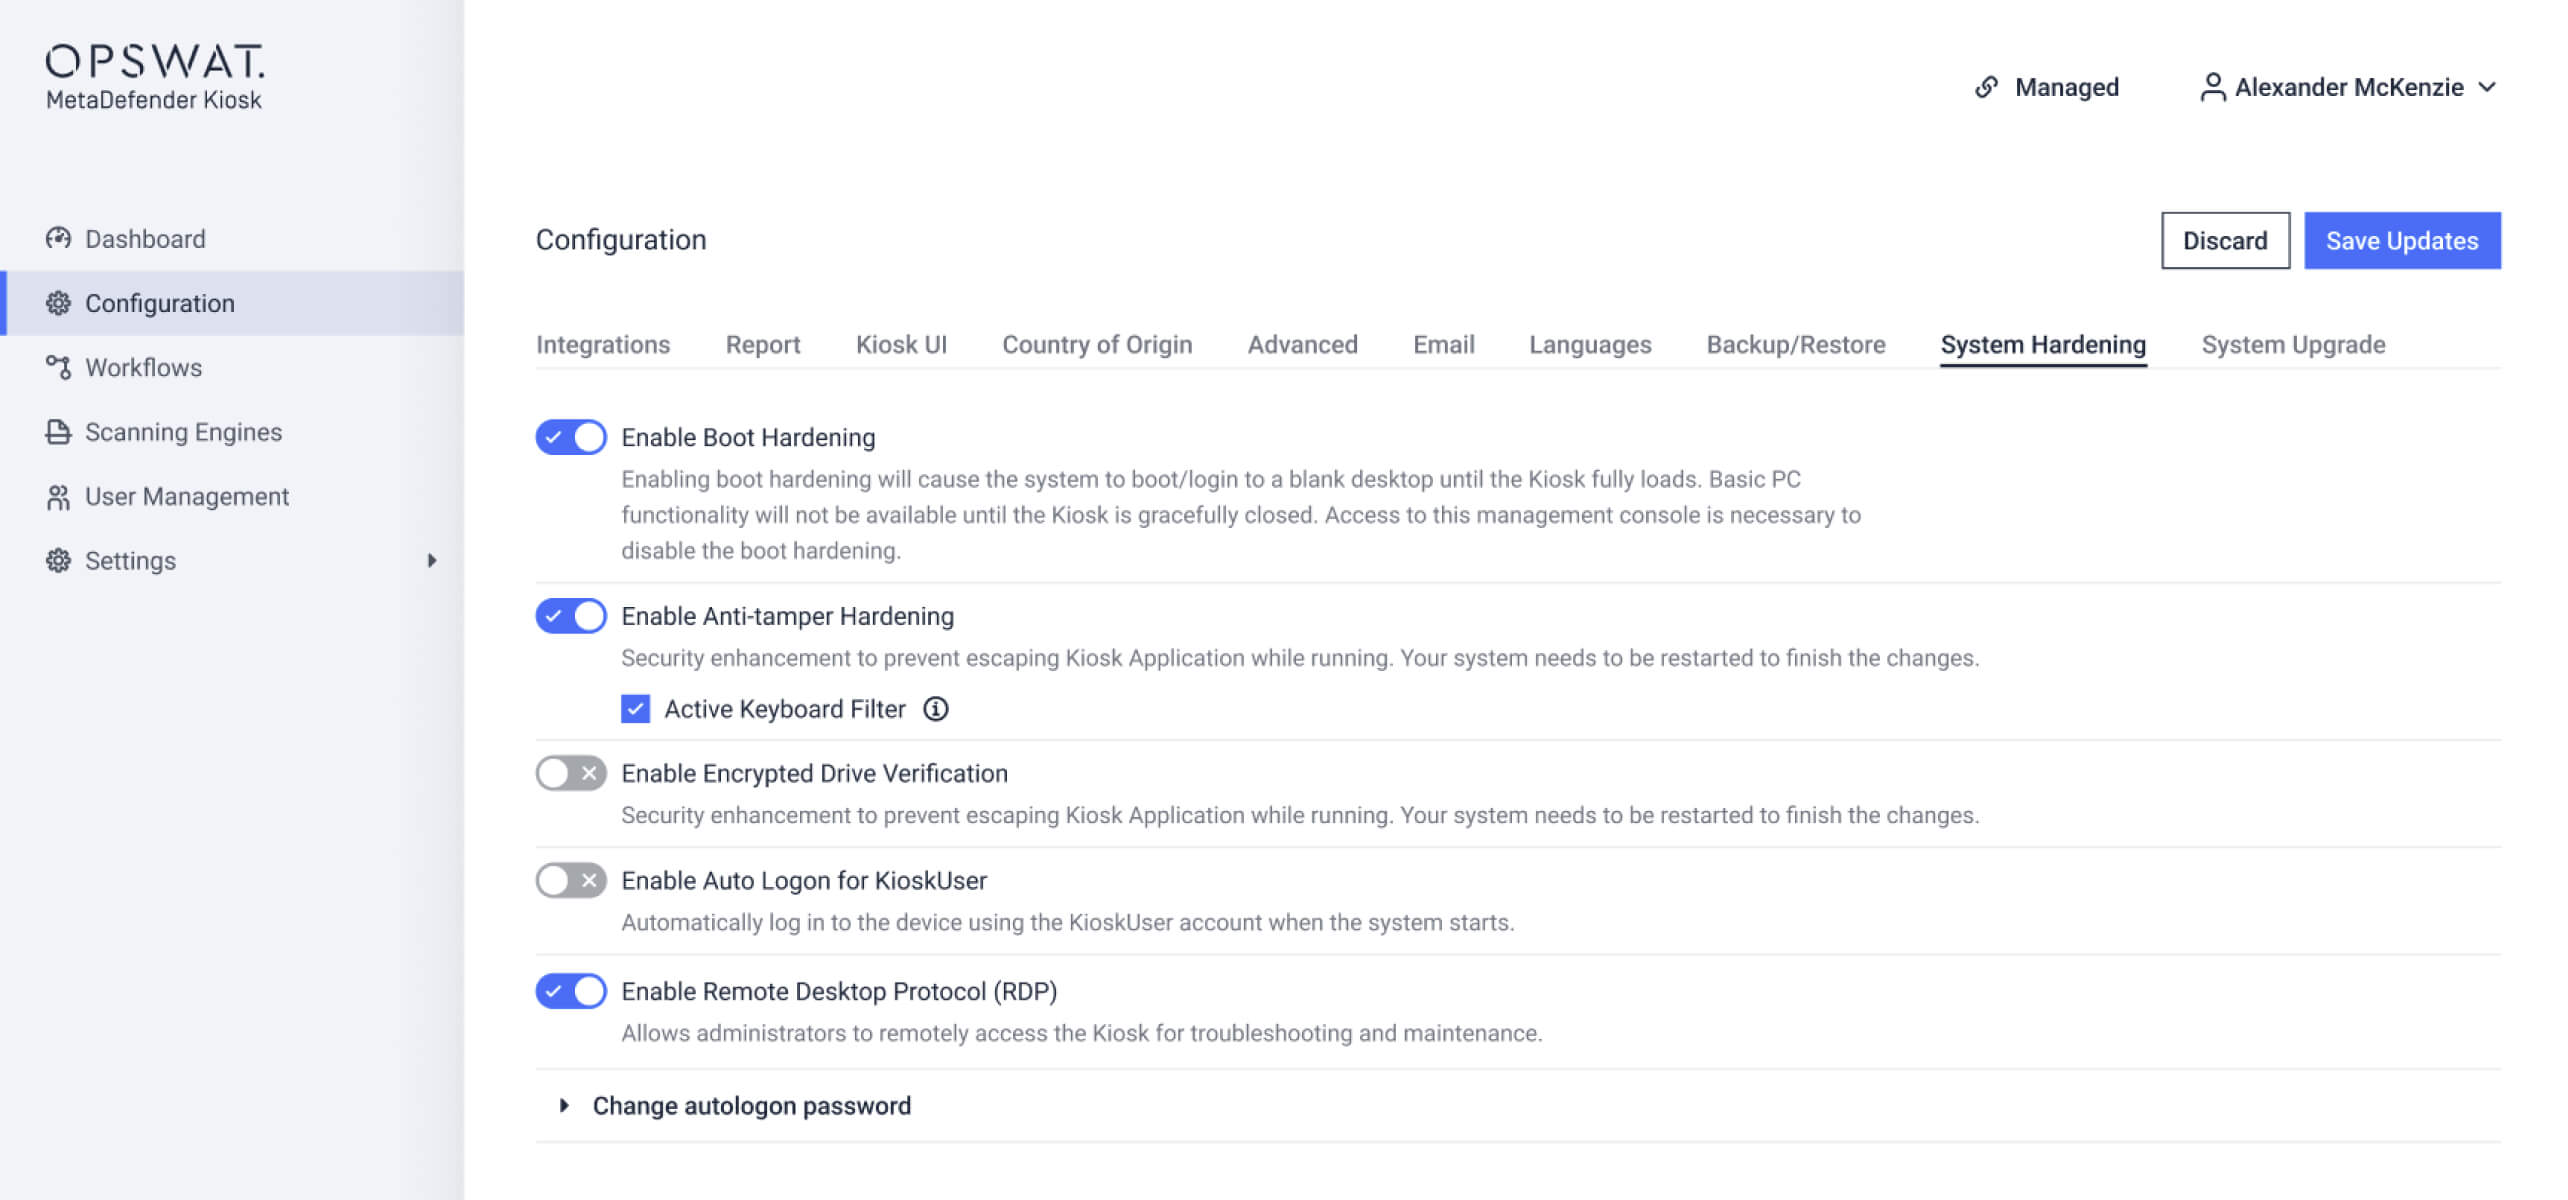Open the Alexander McKenzie account dropdown
The image size is (2568, 1200).
click(x=2487, y=87)
